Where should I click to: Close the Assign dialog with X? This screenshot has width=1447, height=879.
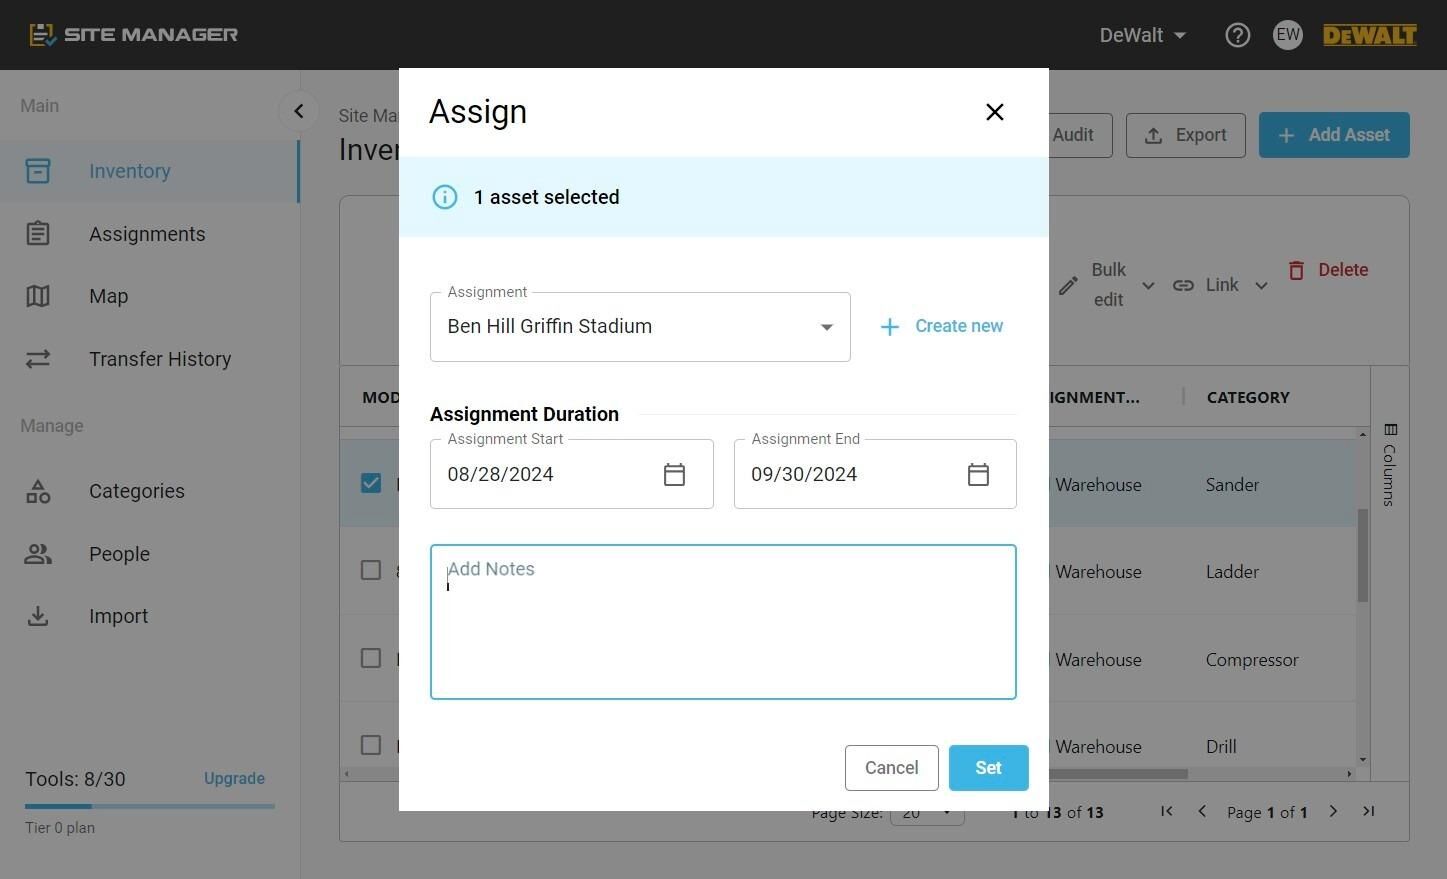pos(994,112)
